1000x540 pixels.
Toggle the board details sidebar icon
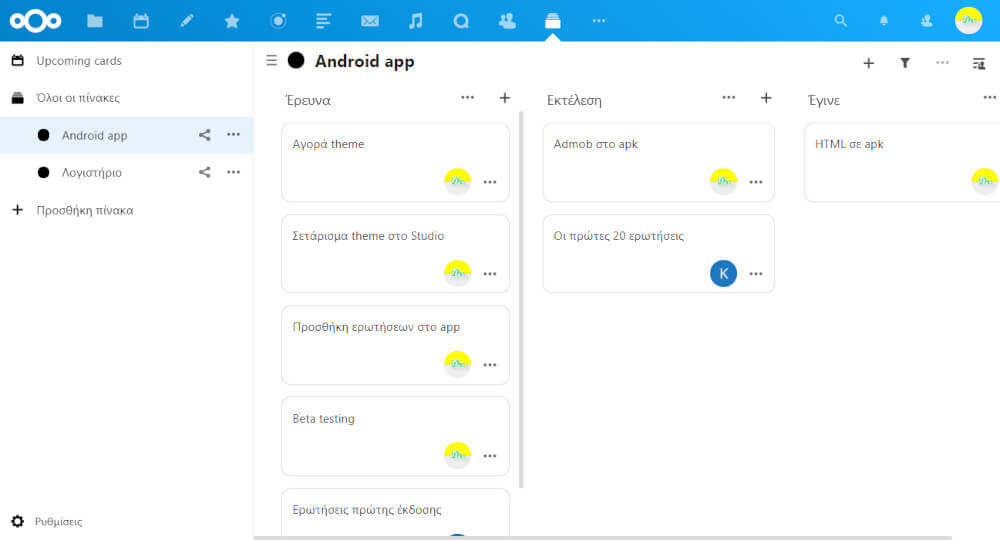[979, 63]
